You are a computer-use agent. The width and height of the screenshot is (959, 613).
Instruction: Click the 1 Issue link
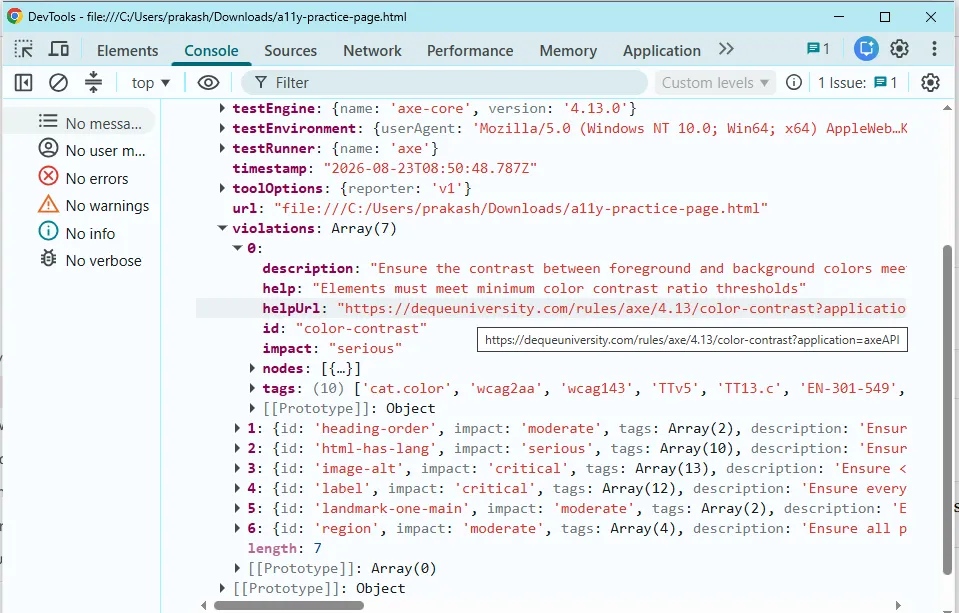(857, 83)
